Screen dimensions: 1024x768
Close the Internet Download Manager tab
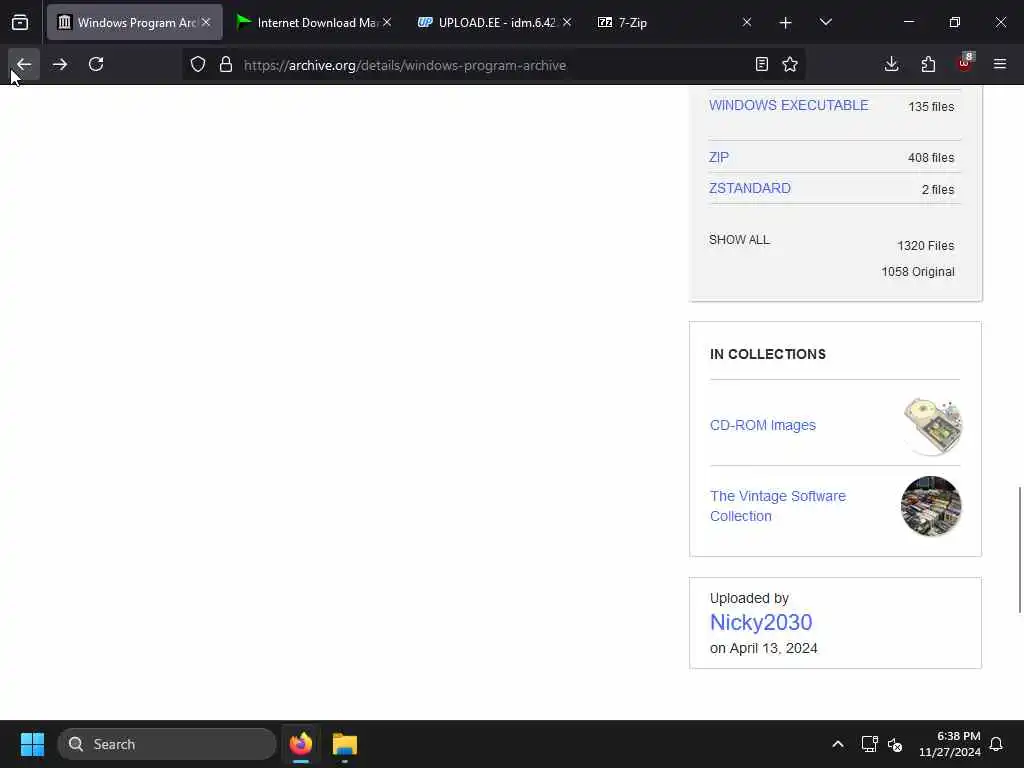point(387,22)
